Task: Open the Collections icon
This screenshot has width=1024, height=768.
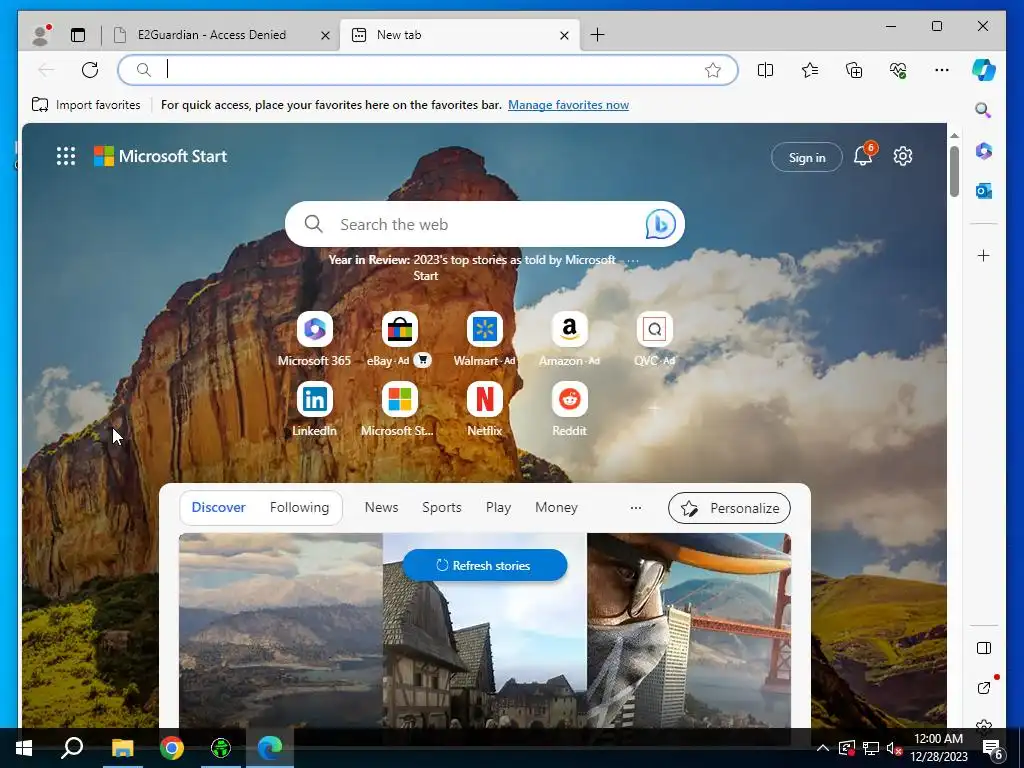Action: [854, 70]
